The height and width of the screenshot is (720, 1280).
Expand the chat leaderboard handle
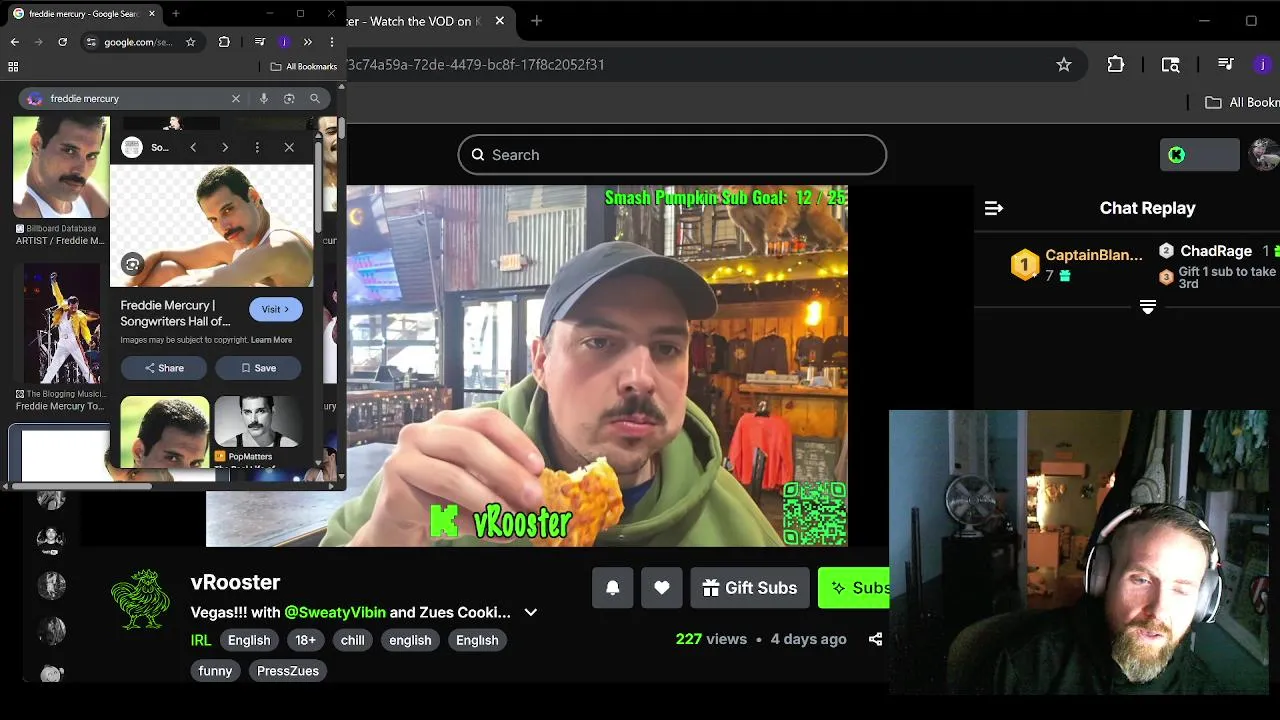click(x=1148, y=307)
